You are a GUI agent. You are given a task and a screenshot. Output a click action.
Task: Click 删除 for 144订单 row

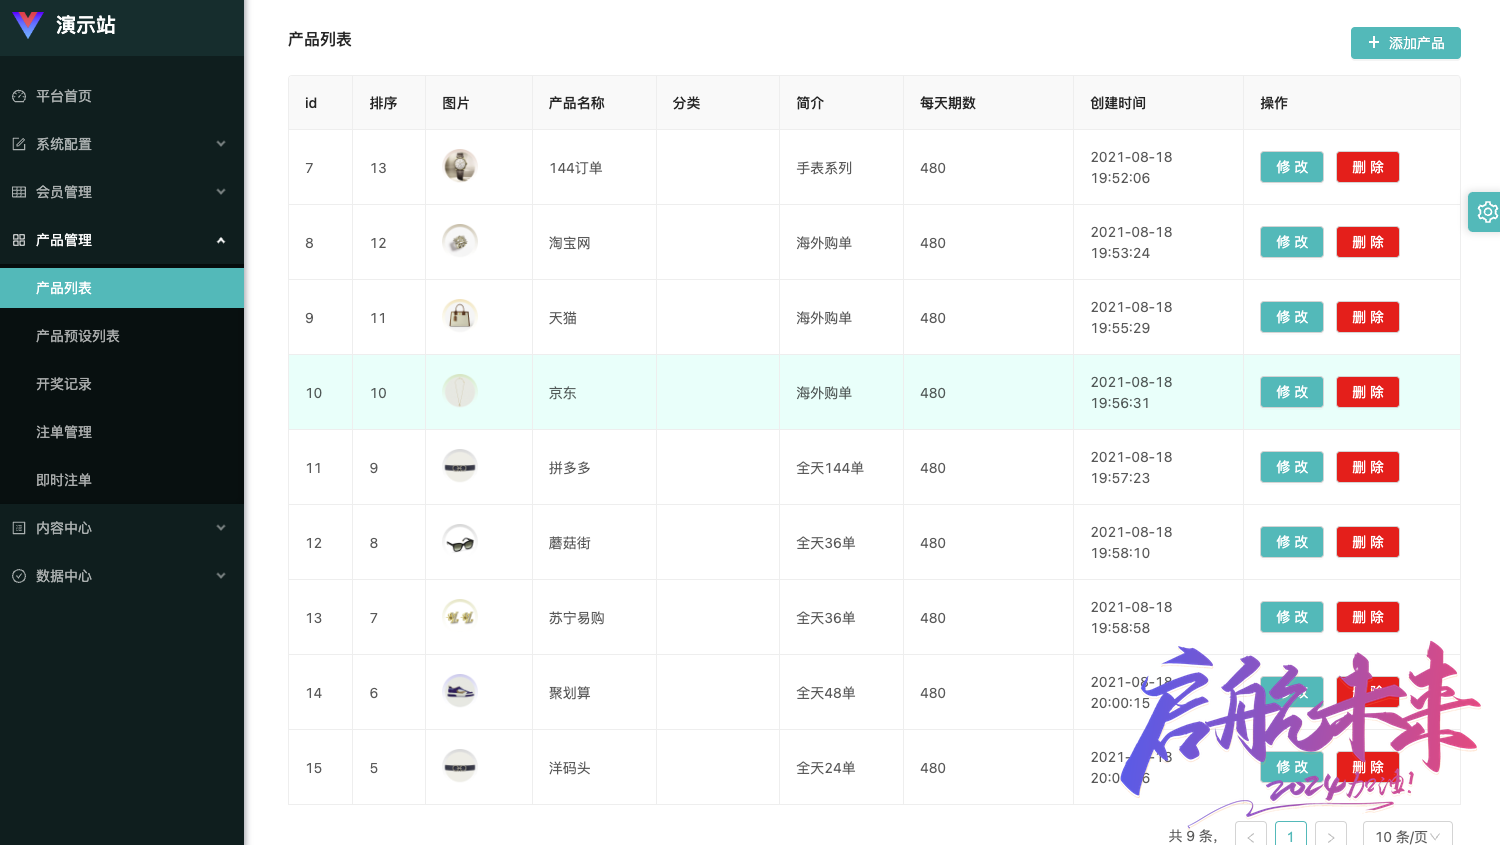coord(1368,167)
